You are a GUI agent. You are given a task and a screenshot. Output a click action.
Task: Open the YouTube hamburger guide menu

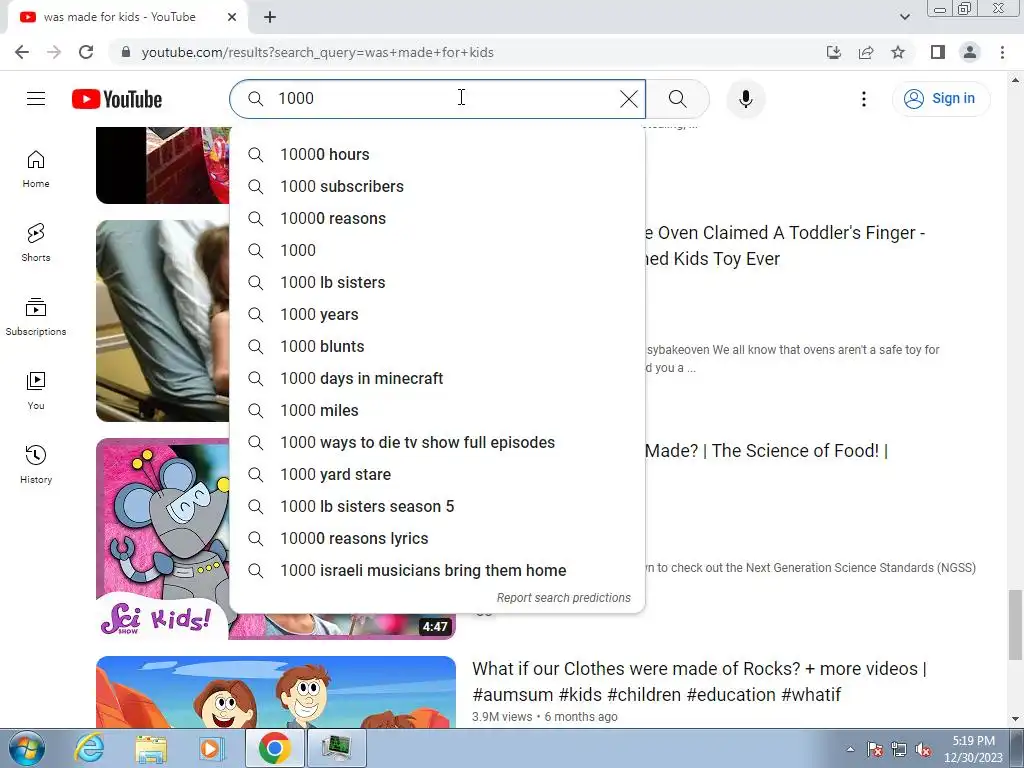point(36,99)
